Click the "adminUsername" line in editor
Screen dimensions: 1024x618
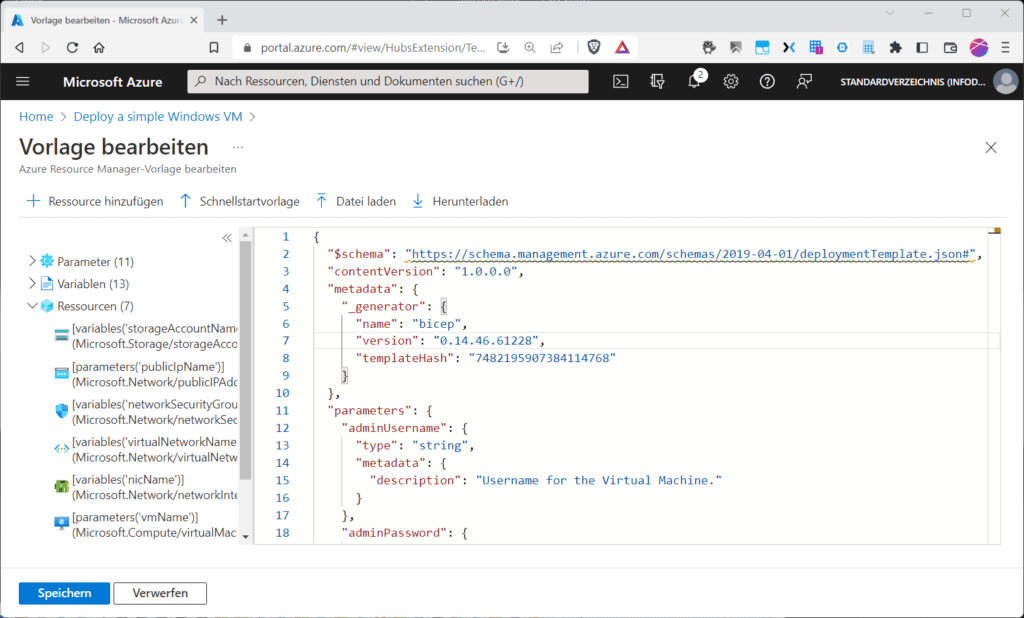[404, 428]
